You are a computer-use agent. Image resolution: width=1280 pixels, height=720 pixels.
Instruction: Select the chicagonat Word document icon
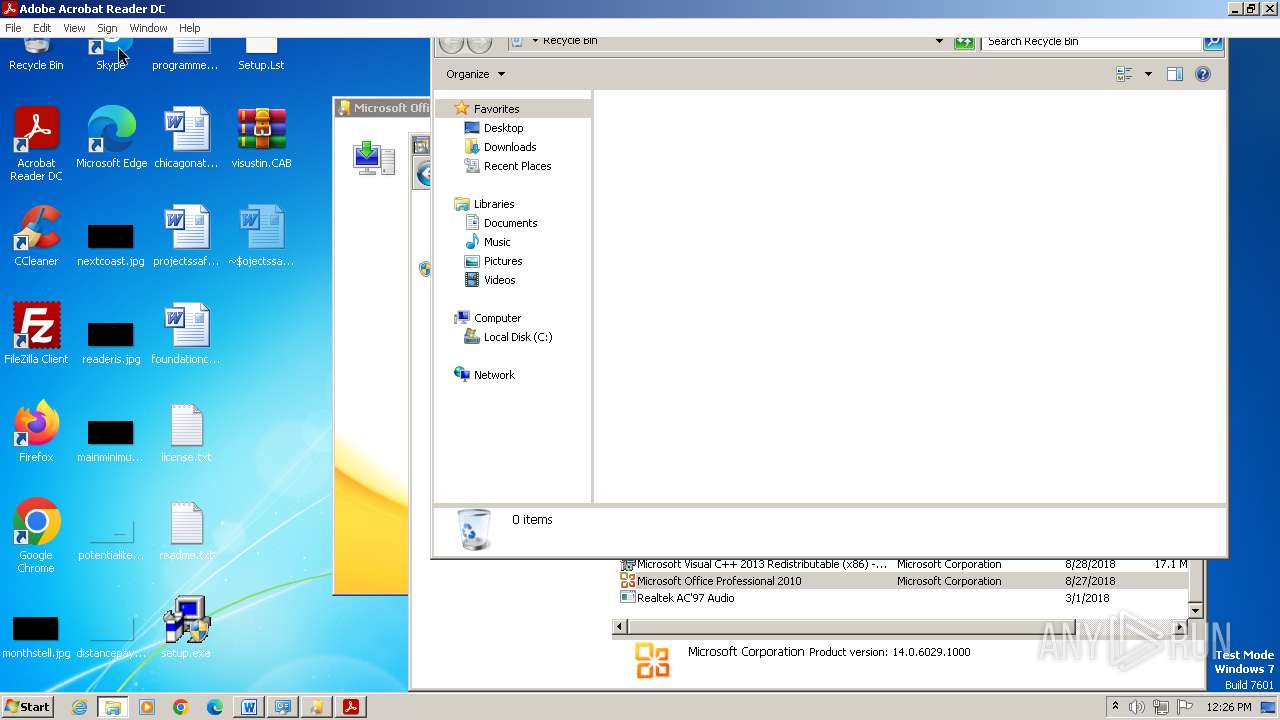point(186,137)
